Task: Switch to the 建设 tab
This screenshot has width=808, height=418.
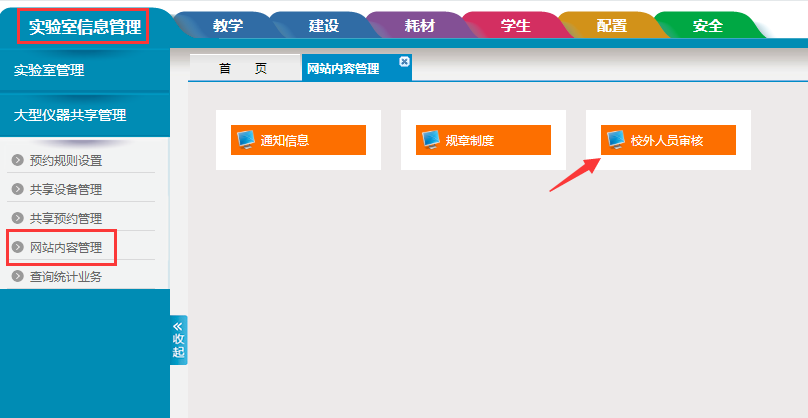Action: [x=324, y=26]
